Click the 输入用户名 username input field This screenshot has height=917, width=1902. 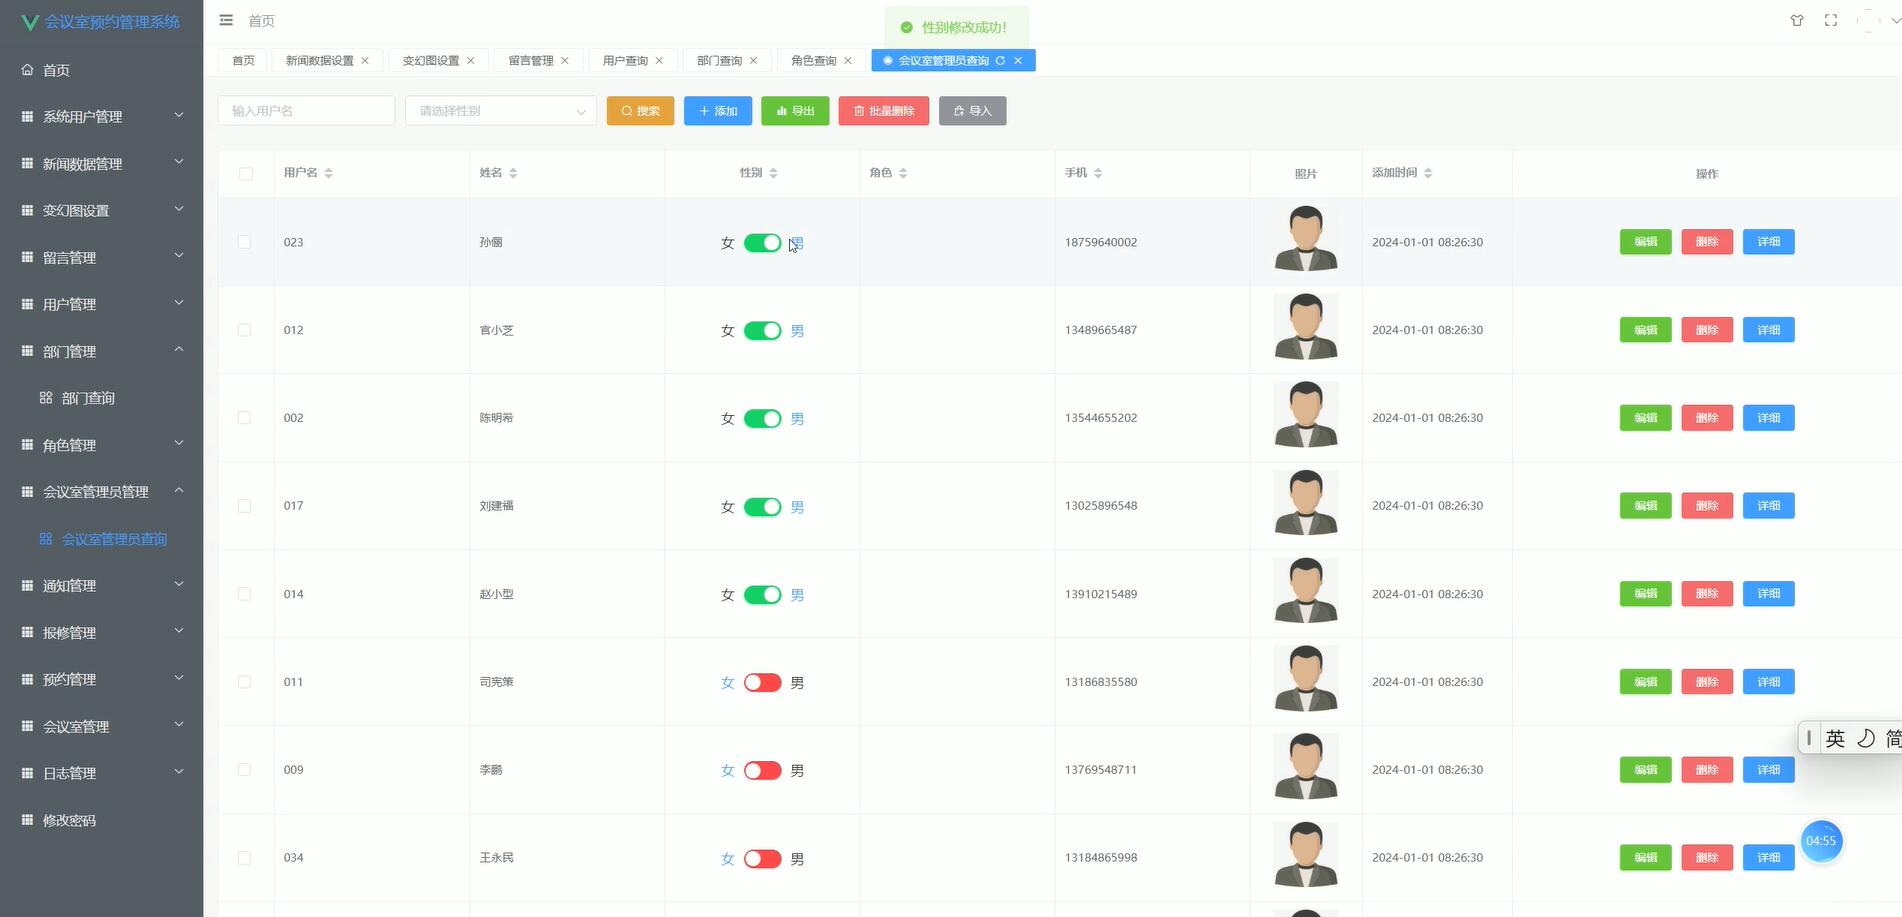point(306,111)
